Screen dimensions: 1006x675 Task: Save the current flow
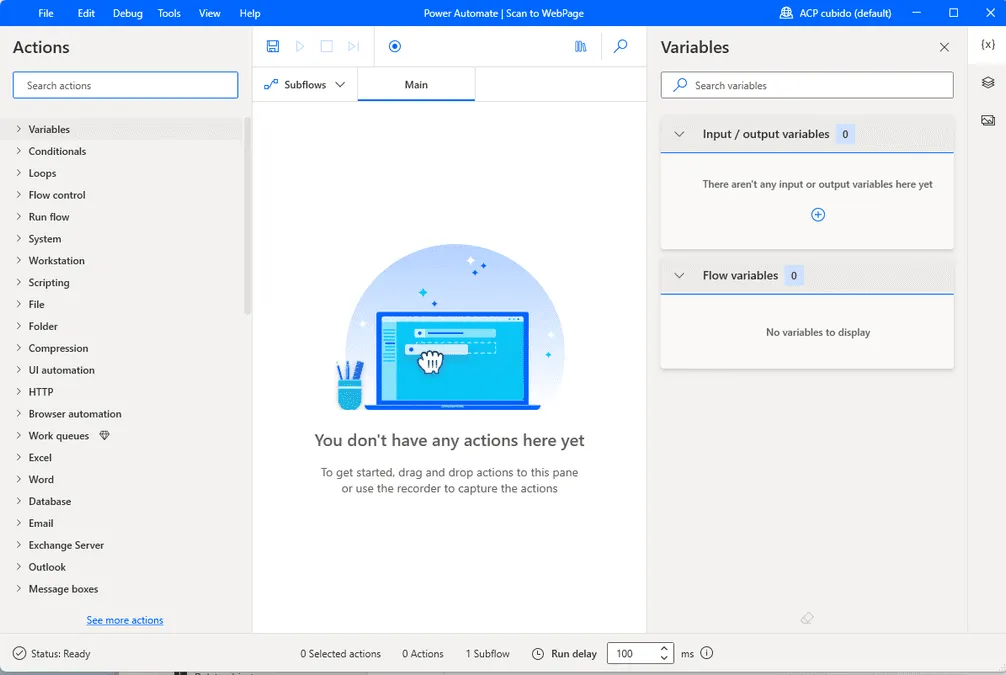[x=272, y=46]
